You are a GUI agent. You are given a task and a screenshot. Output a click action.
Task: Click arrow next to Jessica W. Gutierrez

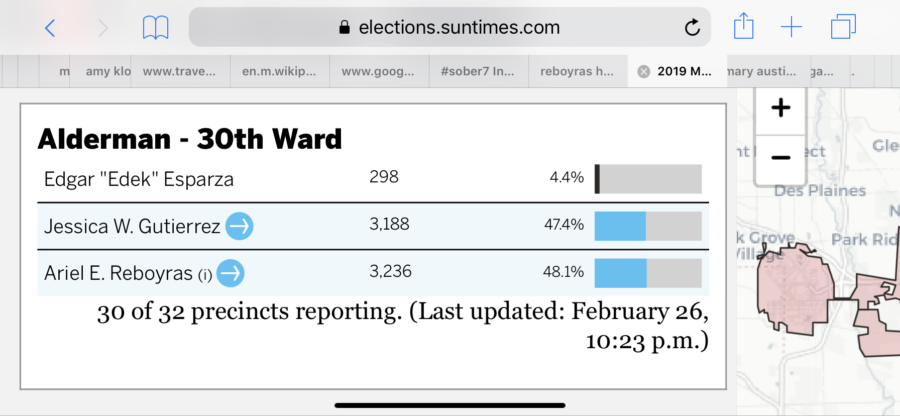pyautogui.click(x=239, y=226)
